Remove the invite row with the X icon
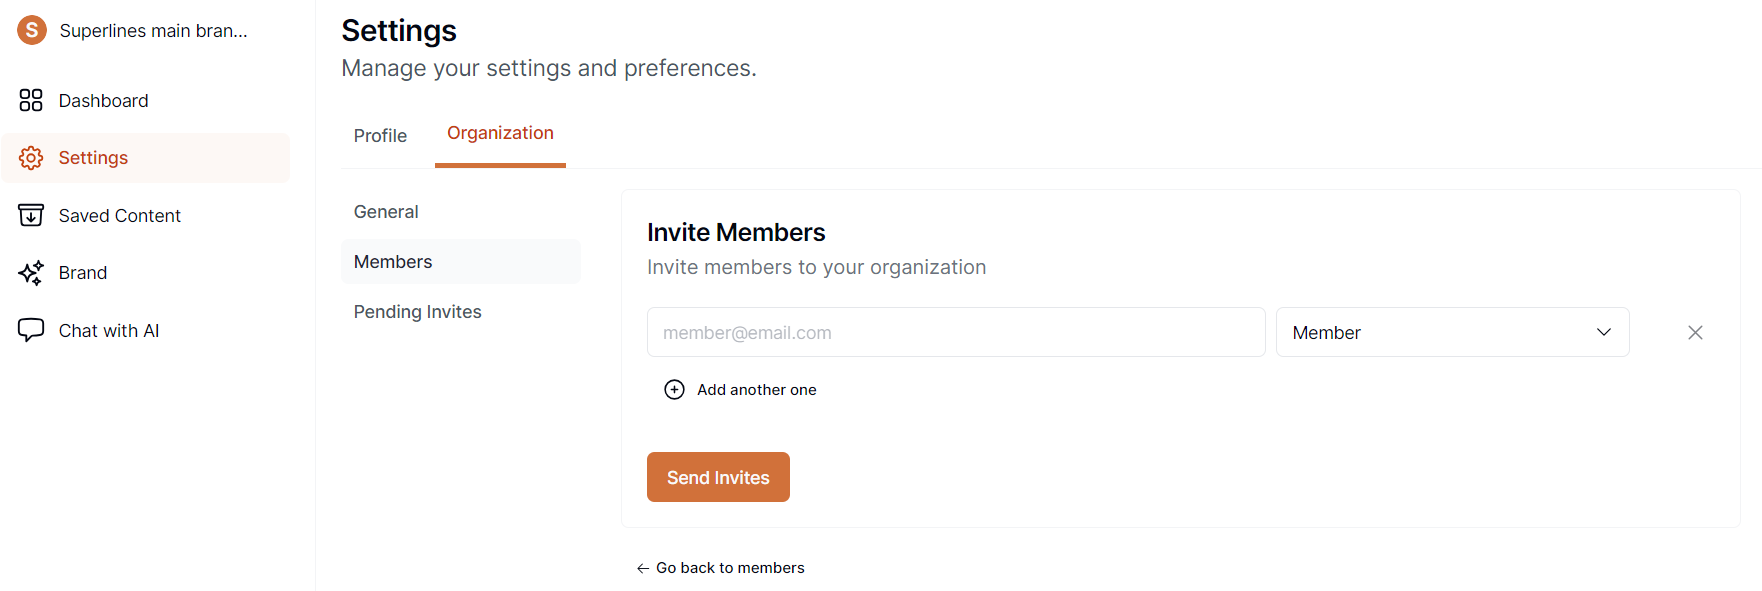The image size is (1762, 591). point(1695,332)
